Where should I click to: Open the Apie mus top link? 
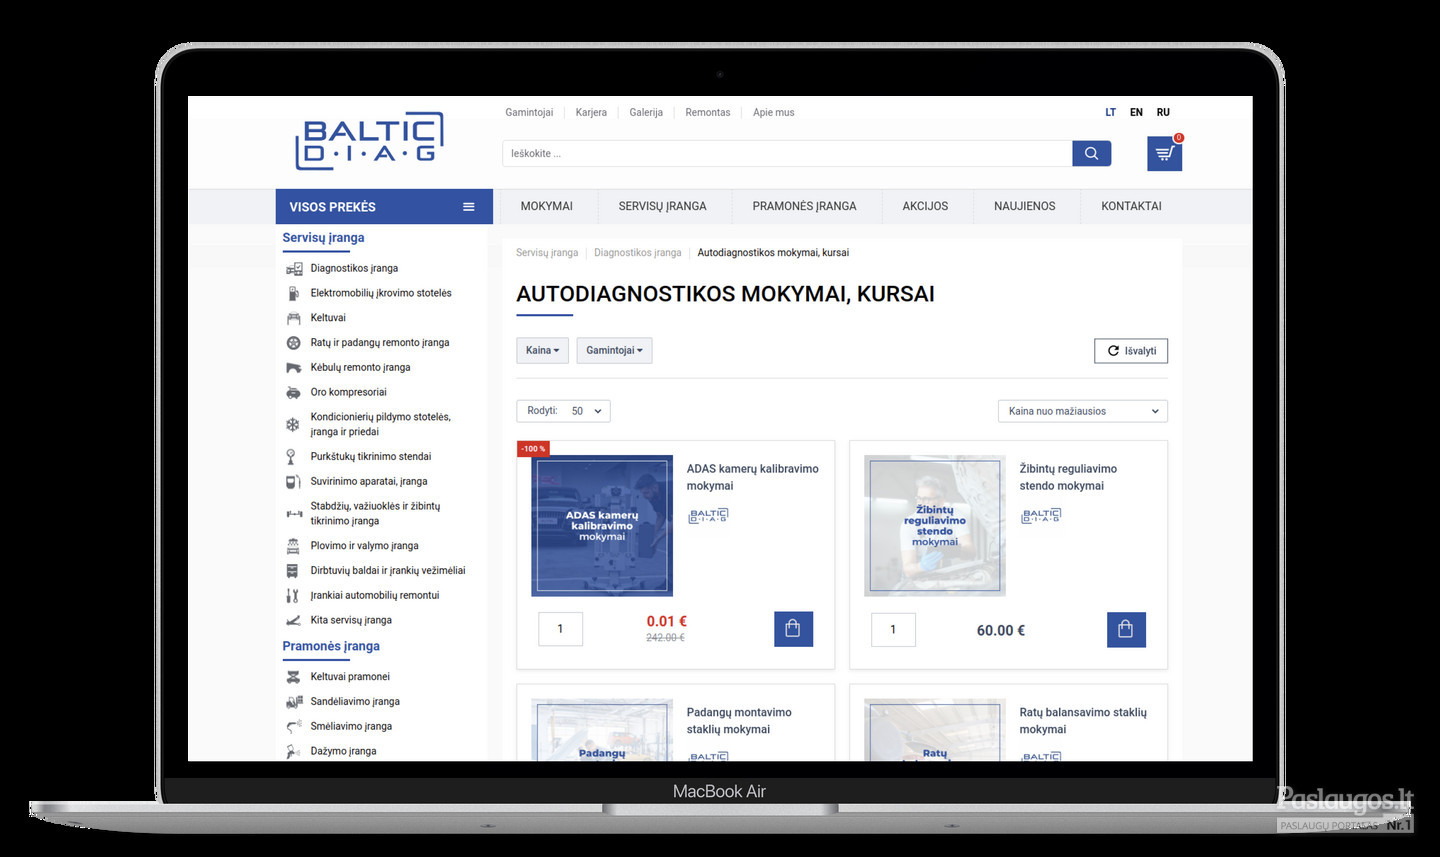click(x=774, y=113)
